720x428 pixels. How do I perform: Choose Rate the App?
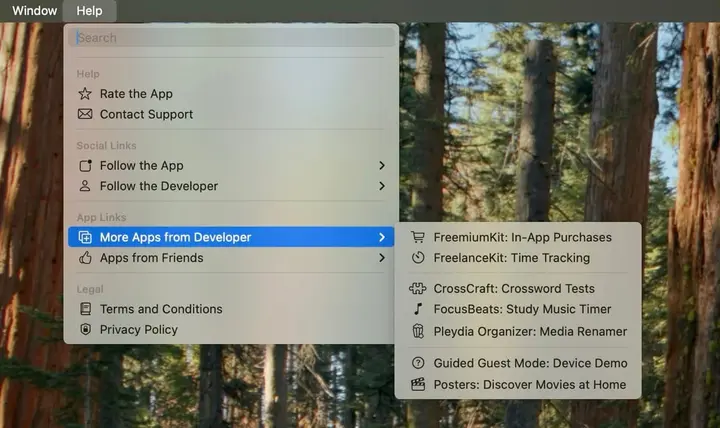pyautogui.click(x=231, y=94)
